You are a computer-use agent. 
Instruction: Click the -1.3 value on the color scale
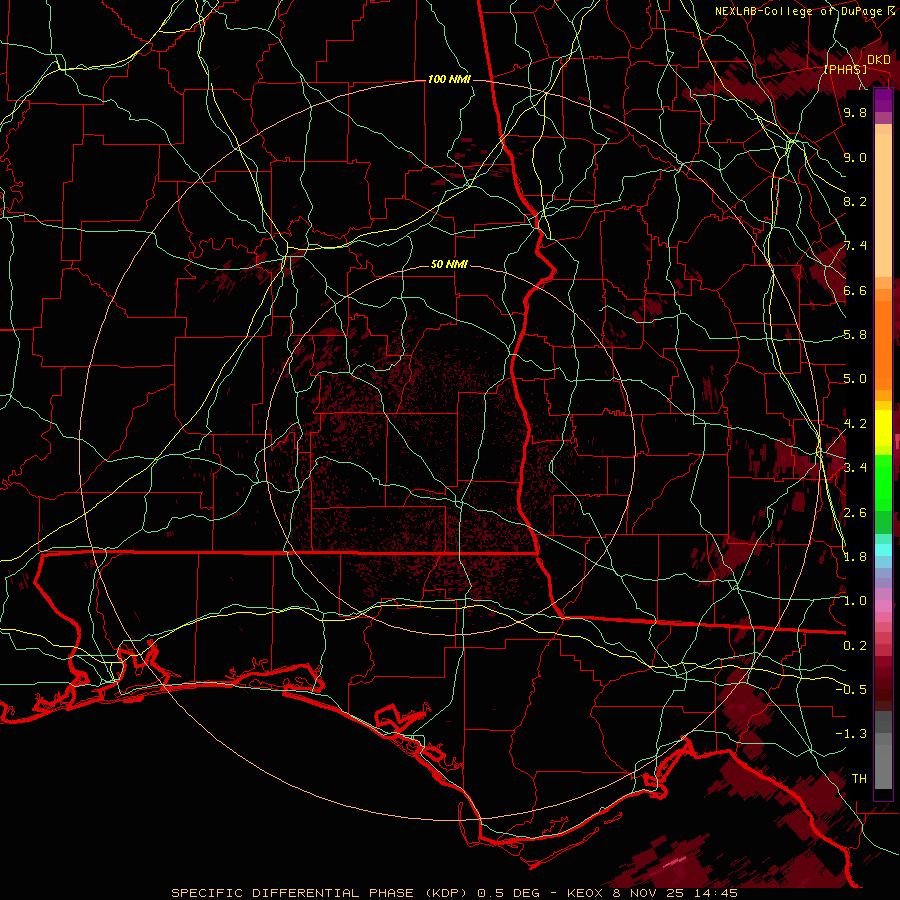(851, 734)
